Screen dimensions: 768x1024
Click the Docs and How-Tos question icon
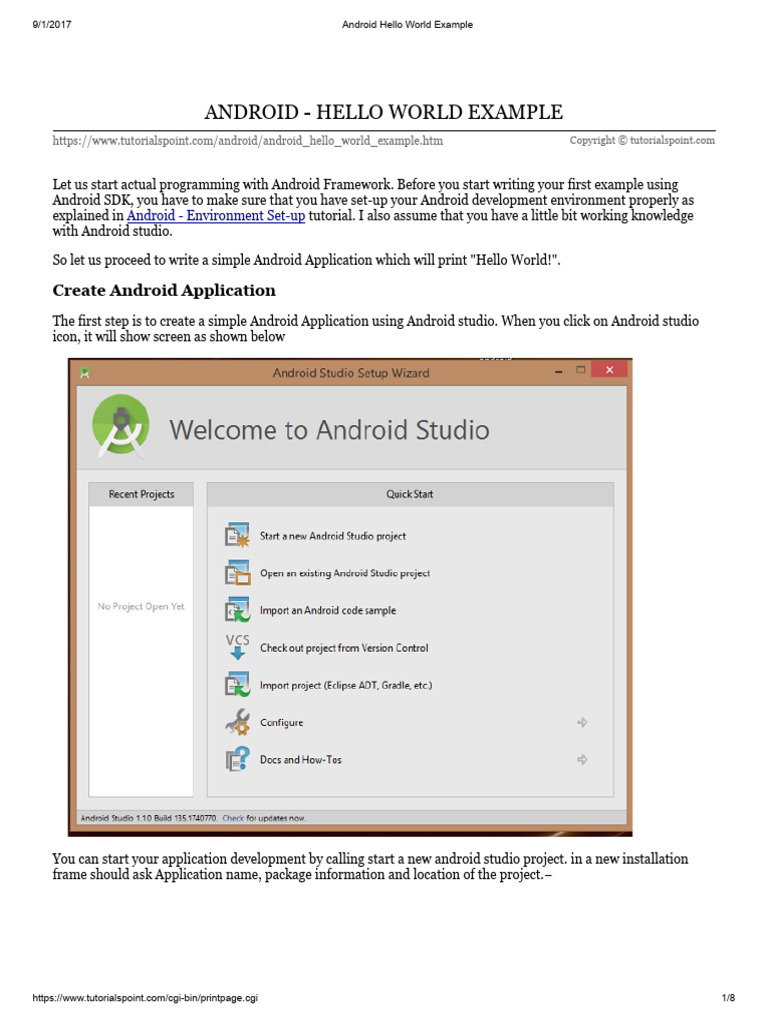tap(237, 759)
